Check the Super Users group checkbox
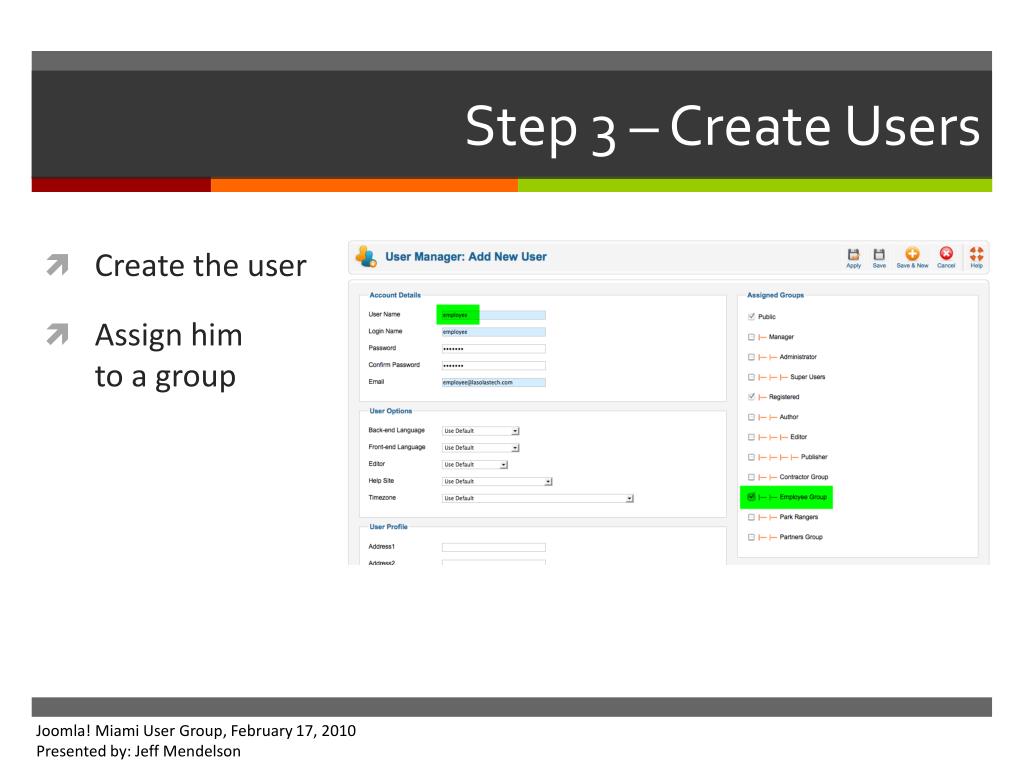The width and height of the screenshot is (1024, 768). click(751, 377)
